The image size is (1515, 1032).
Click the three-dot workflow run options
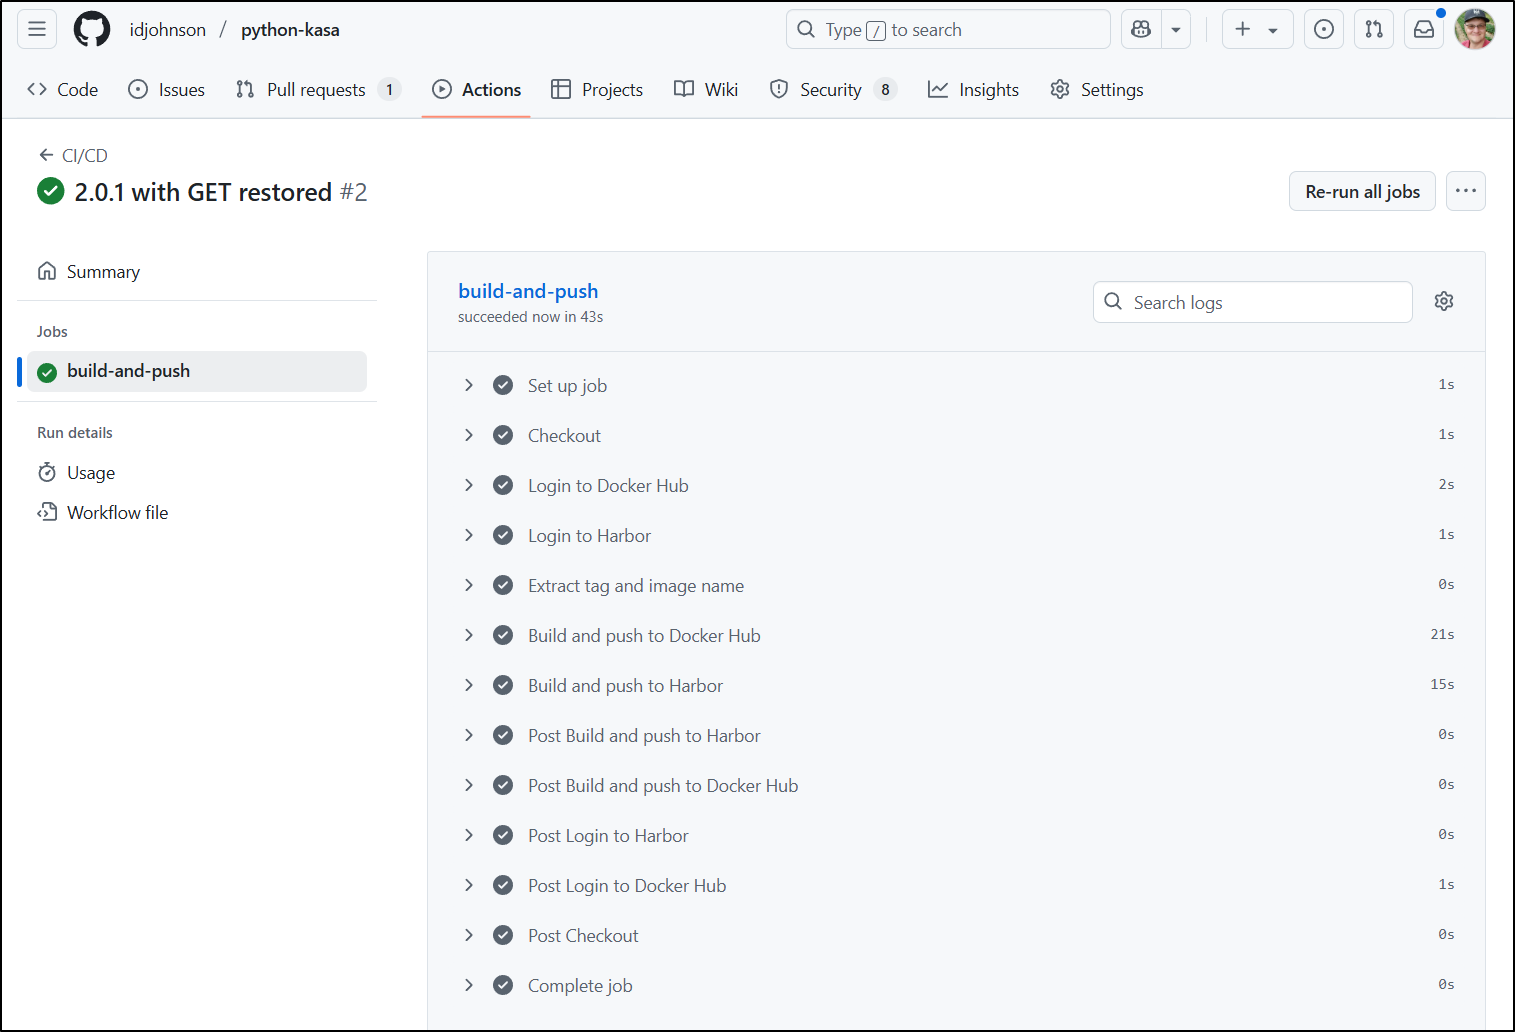coord(1466,191)
